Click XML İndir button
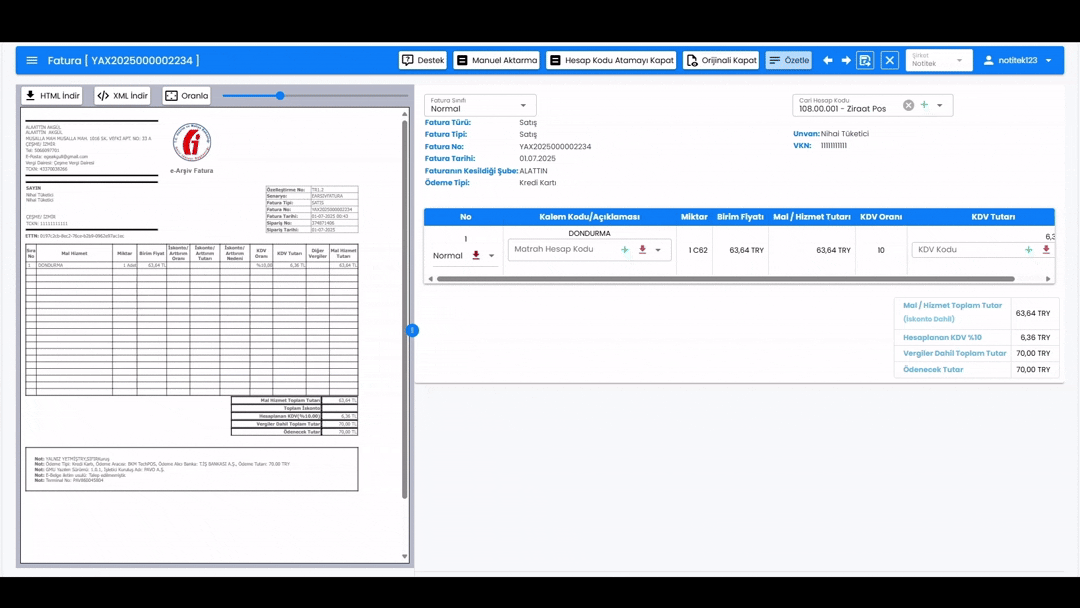 pos(122,96)
